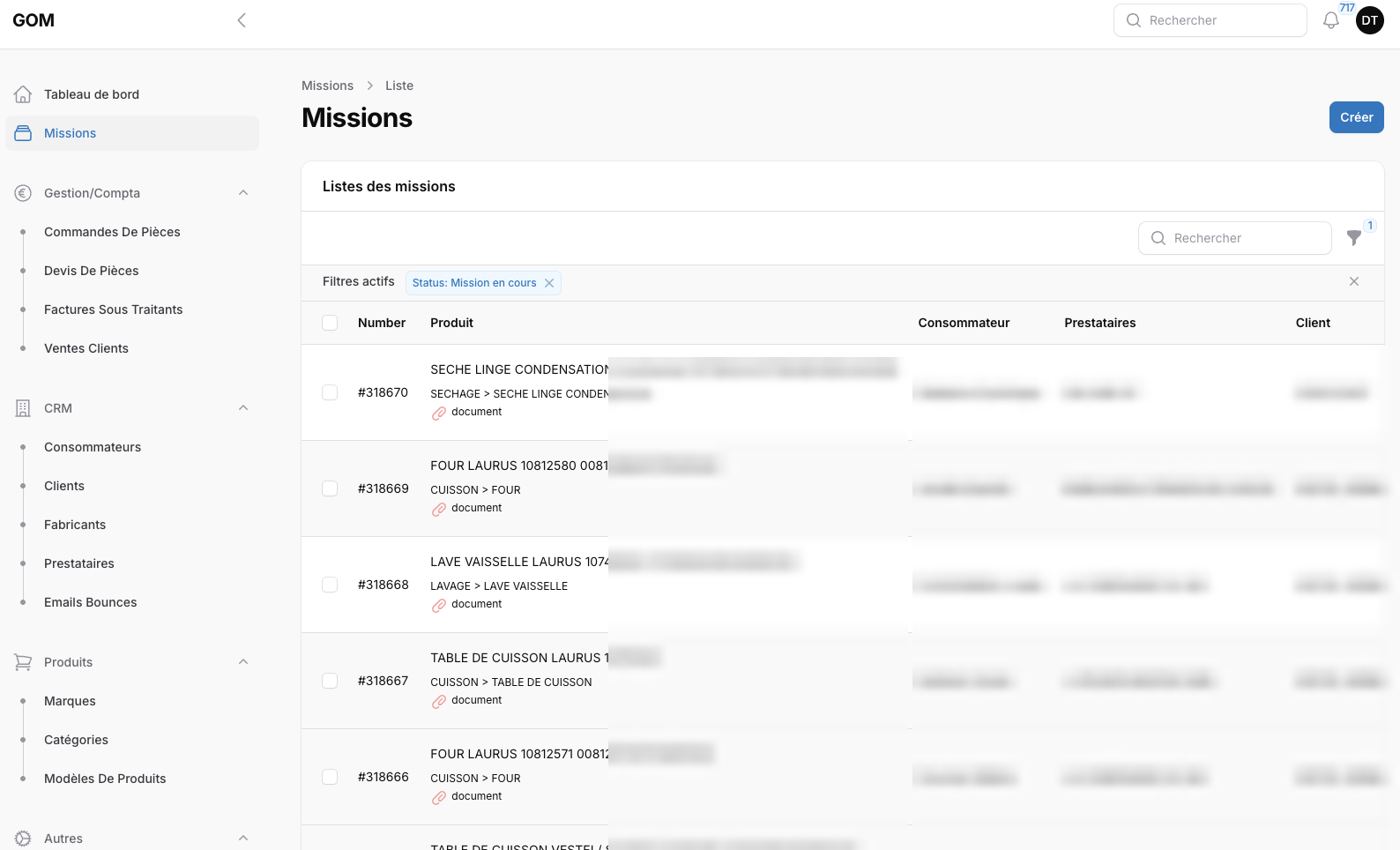This screenshot has height=850, width=1400.
Task: Go to Factures Sous Traitants
Action: (113, 310)
